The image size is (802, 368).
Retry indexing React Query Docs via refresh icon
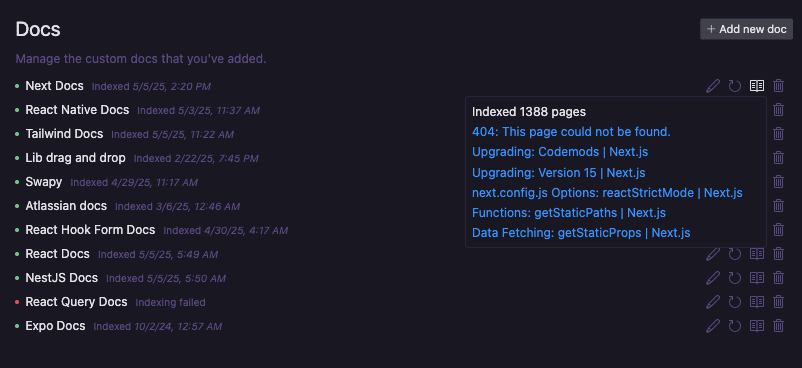click(734, 302)
